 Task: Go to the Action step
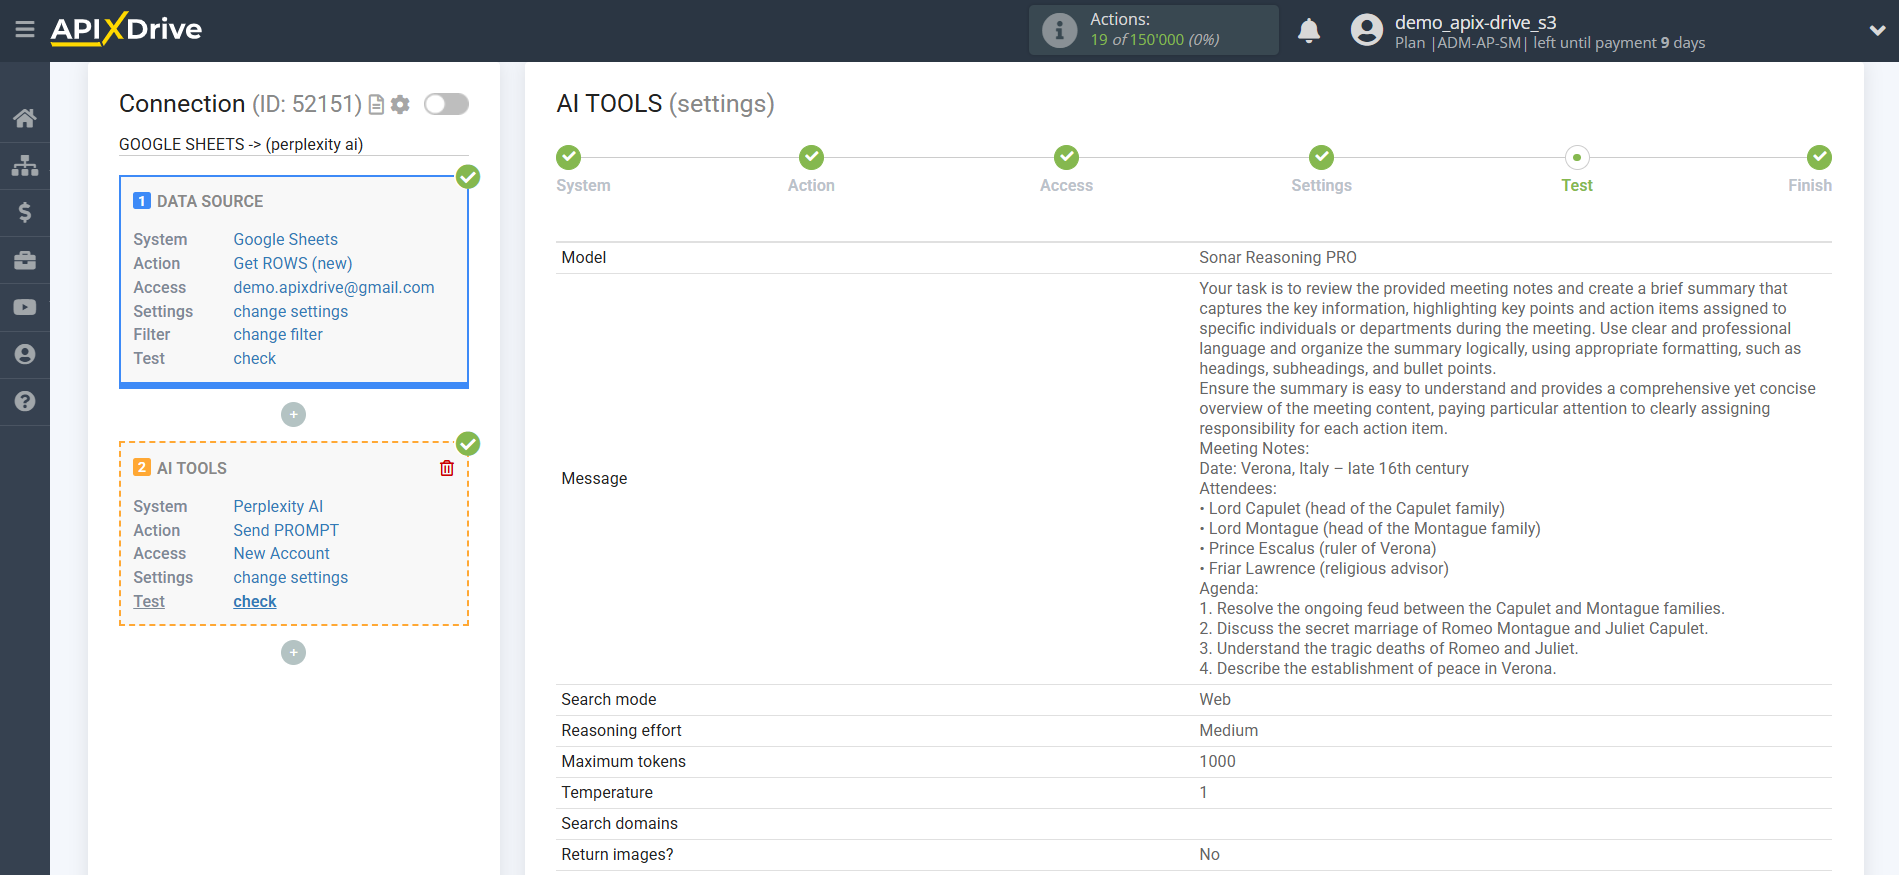pyautogui.click(x=811, y=157)
